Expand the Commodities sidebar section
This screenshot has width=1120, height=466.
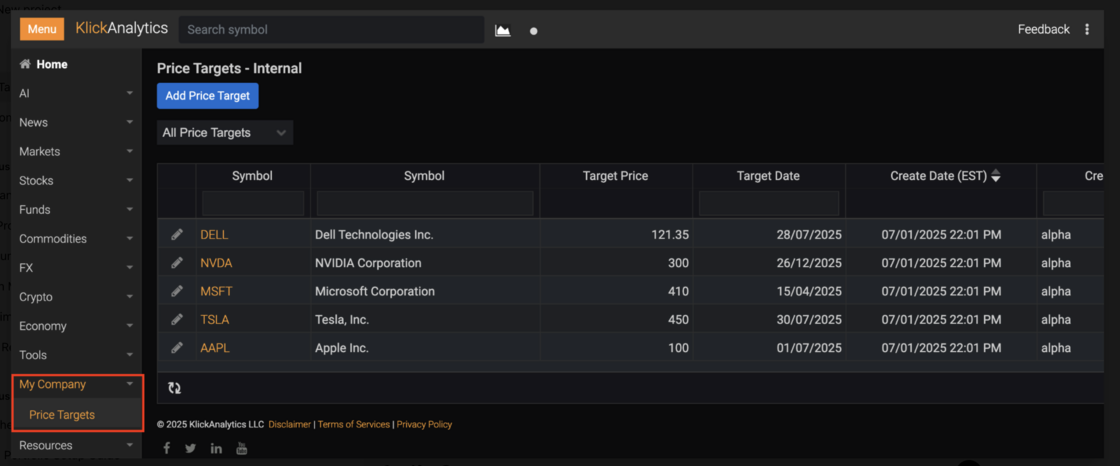[x=76, y=239]
